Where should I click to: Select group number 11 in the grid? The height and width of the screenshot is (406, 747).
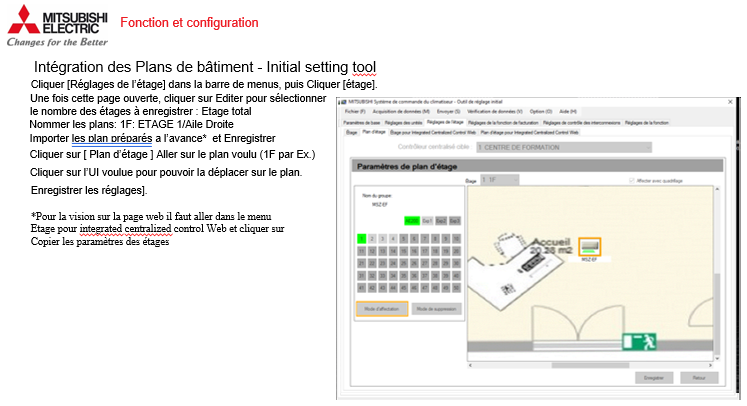(362, 251)
